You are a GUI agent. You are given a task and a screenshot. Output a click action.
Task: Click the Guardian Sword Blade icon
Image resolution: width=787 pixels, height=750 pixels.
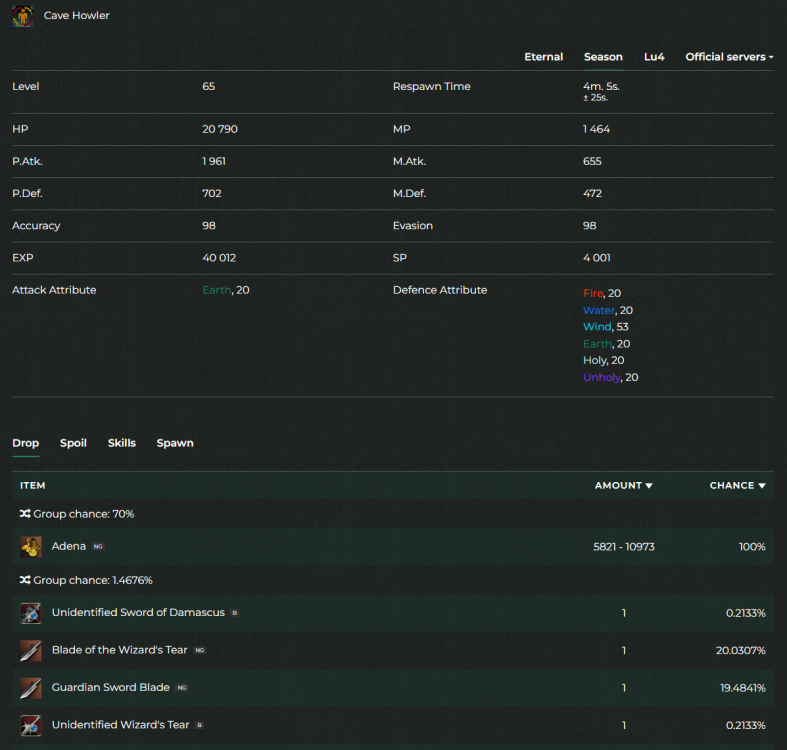[31, 688]
